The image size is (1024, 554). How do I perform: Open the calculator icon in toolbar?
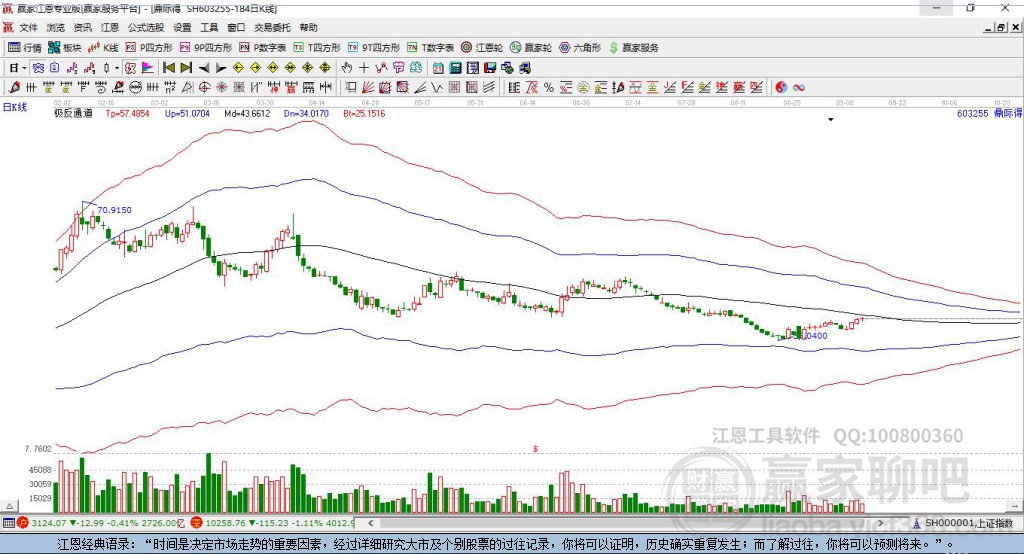(455, 68)
